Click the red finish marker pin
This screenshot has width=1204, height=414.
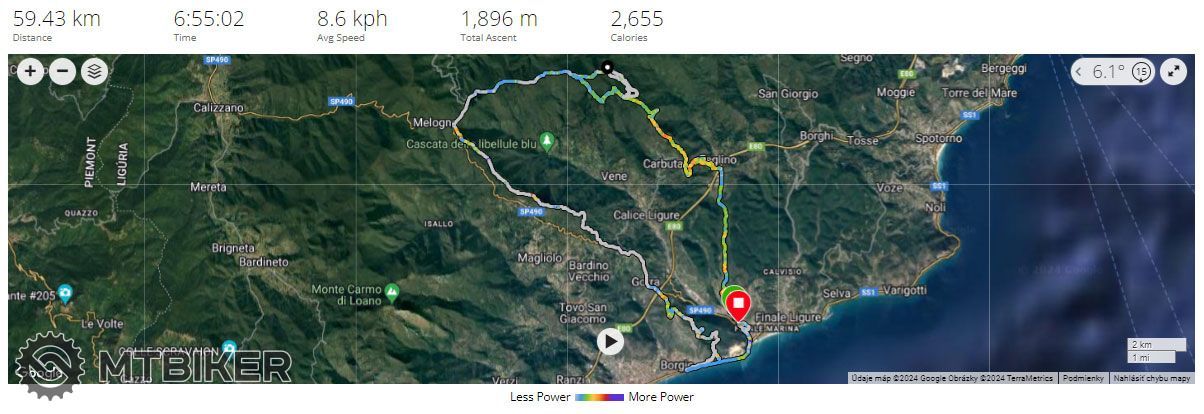coord(739,304)
